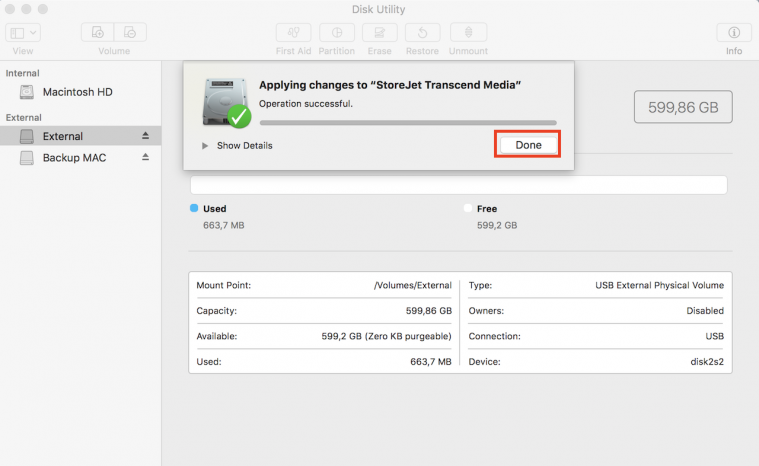Viewport: 759px width, 466px height.
Task: Click "599,2 GB (Zero KB purgeable)" value
Action: click(x=386, y=336)
